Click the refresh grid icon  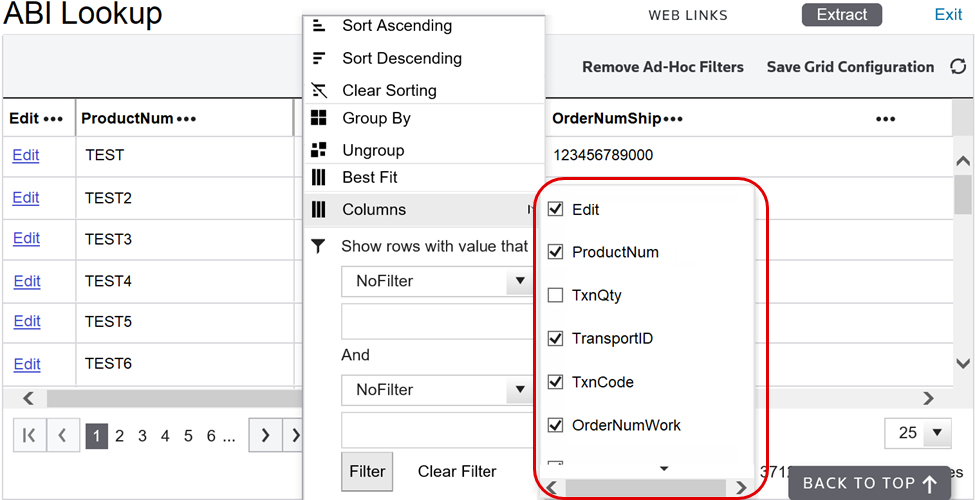tap(958, 67)
